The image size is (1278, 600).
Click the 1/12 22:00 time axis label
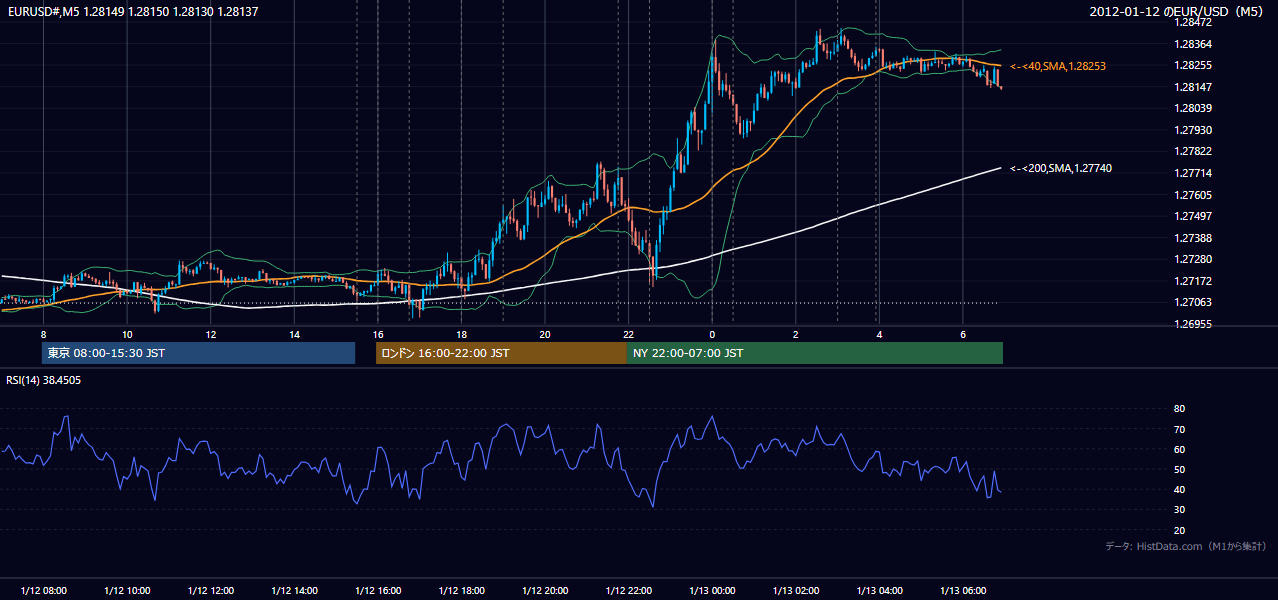(628, 591)
